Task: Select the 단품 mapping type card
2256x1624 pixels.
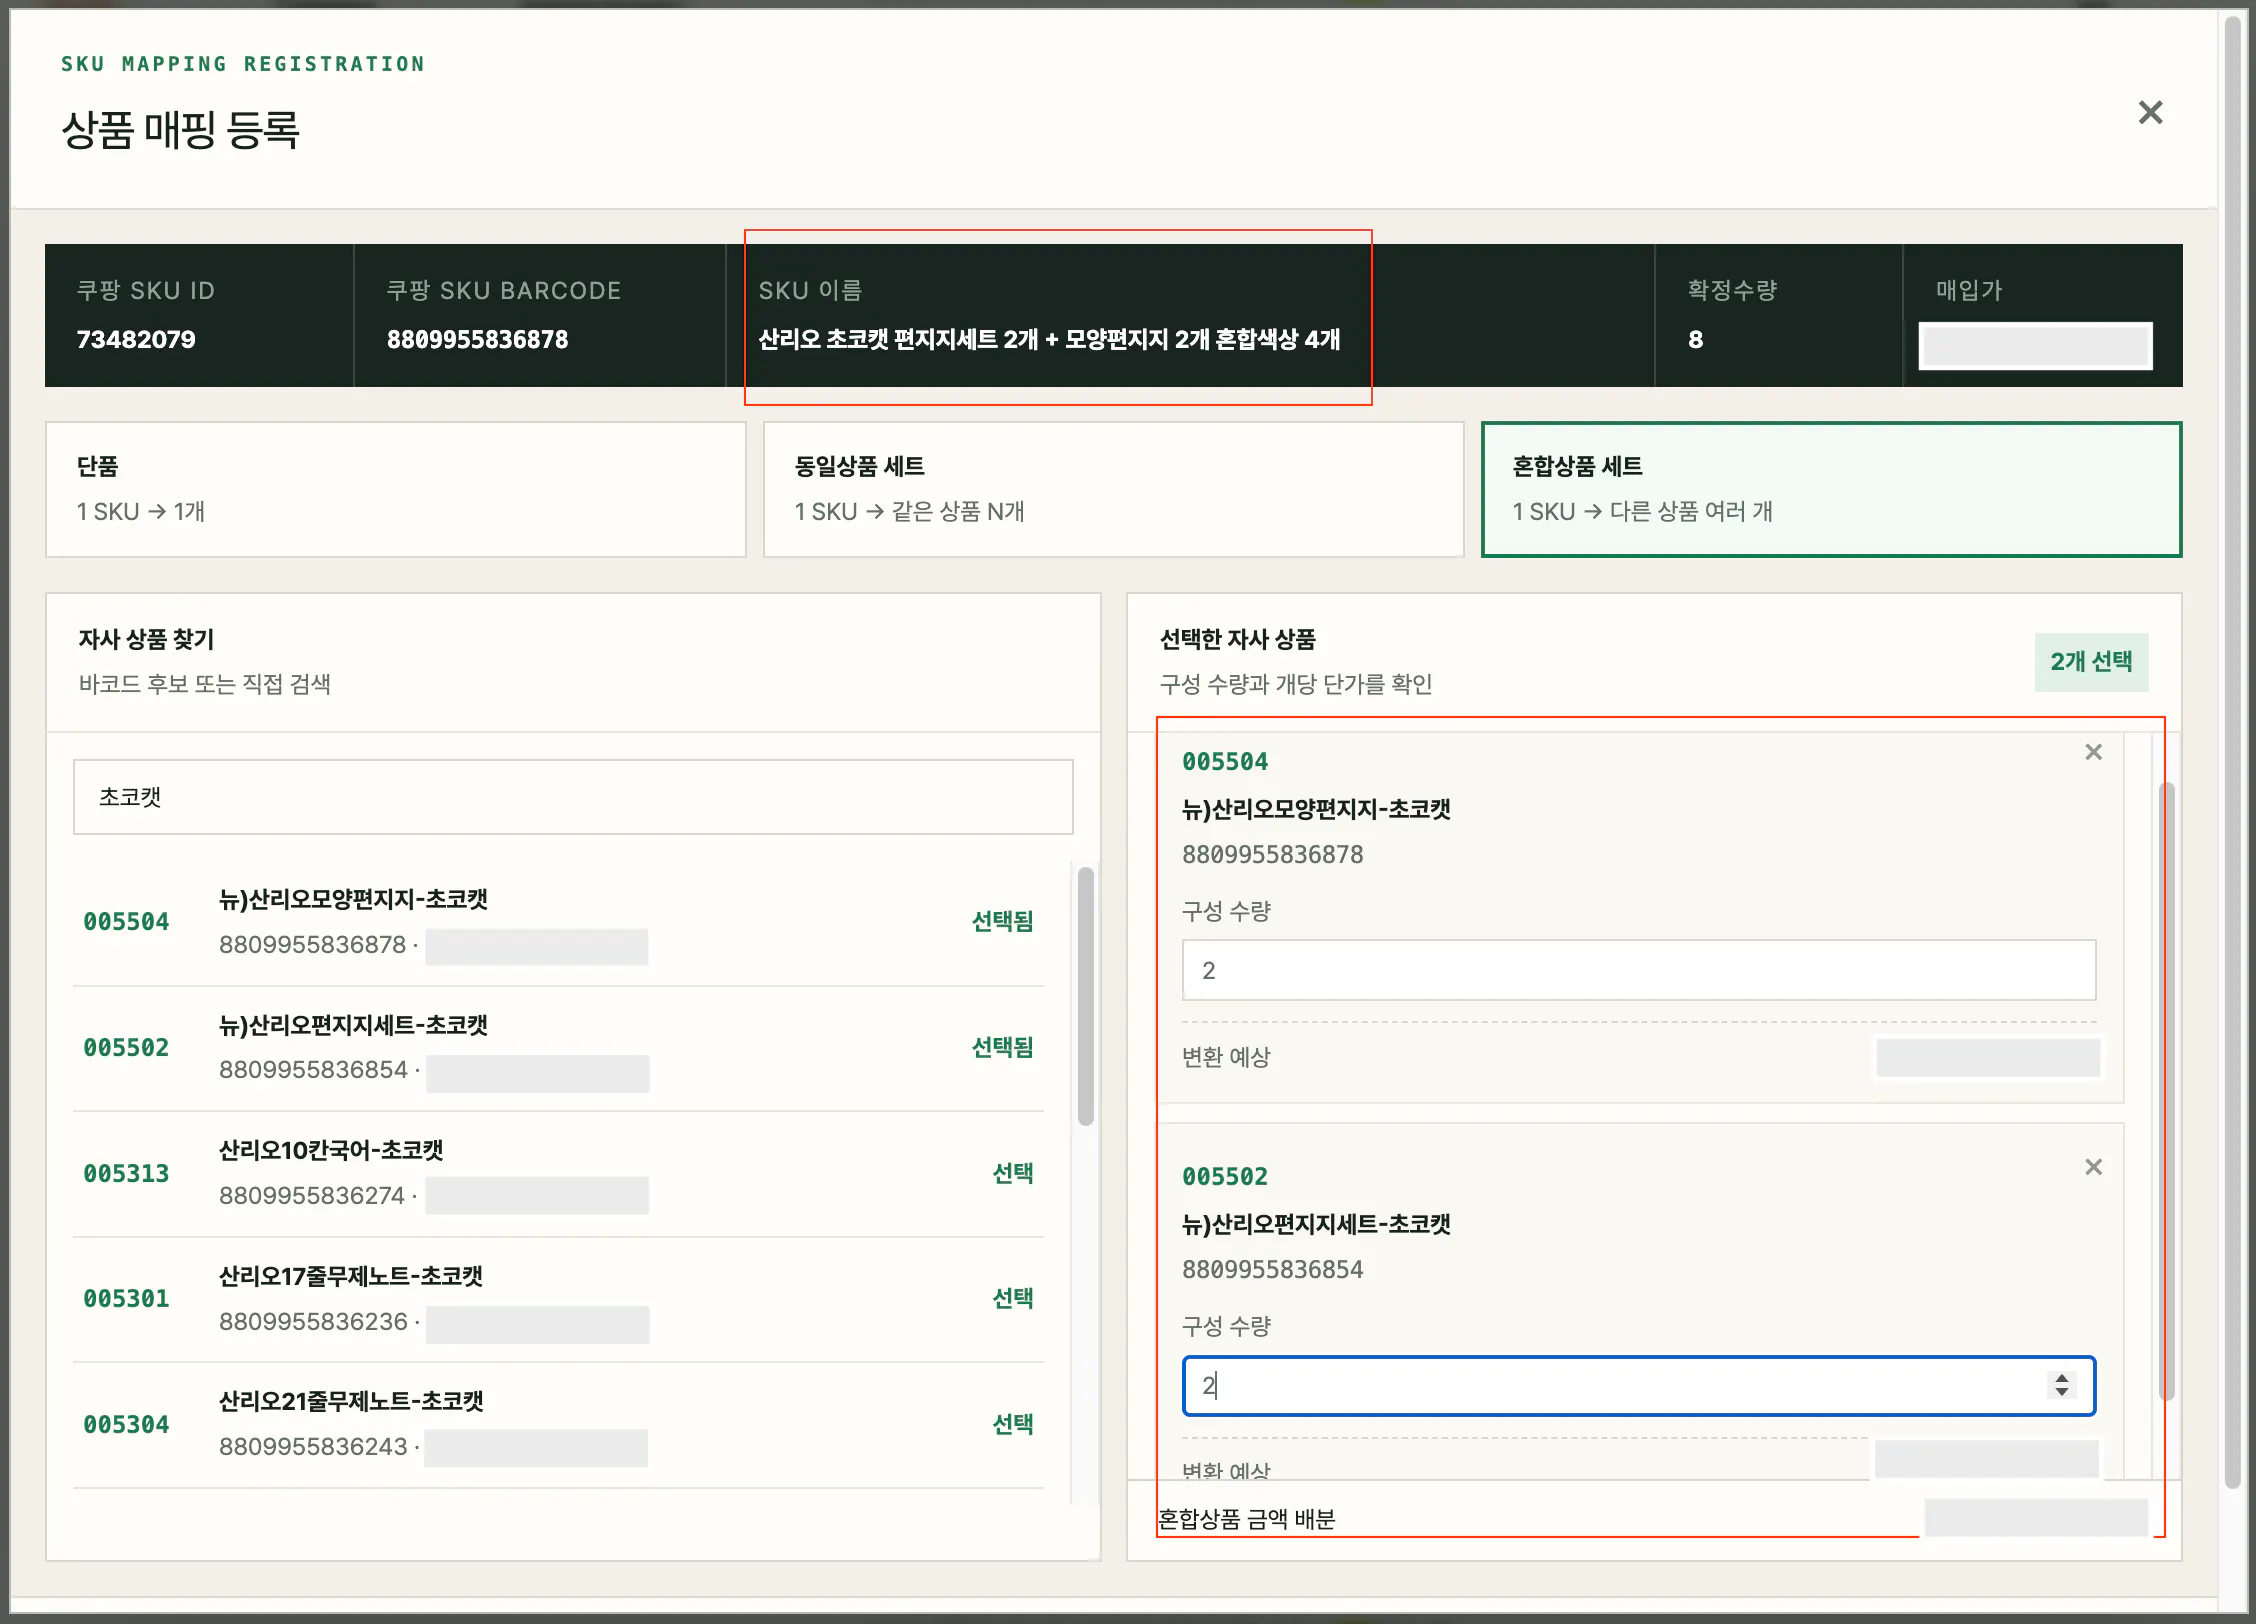Action: pyautogui.click(x=396, y=489)
